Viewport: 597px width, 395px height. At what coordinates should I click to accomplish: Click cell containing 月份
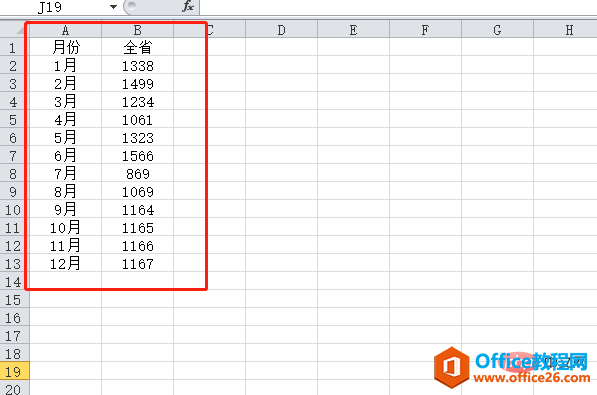coord(65,47)
